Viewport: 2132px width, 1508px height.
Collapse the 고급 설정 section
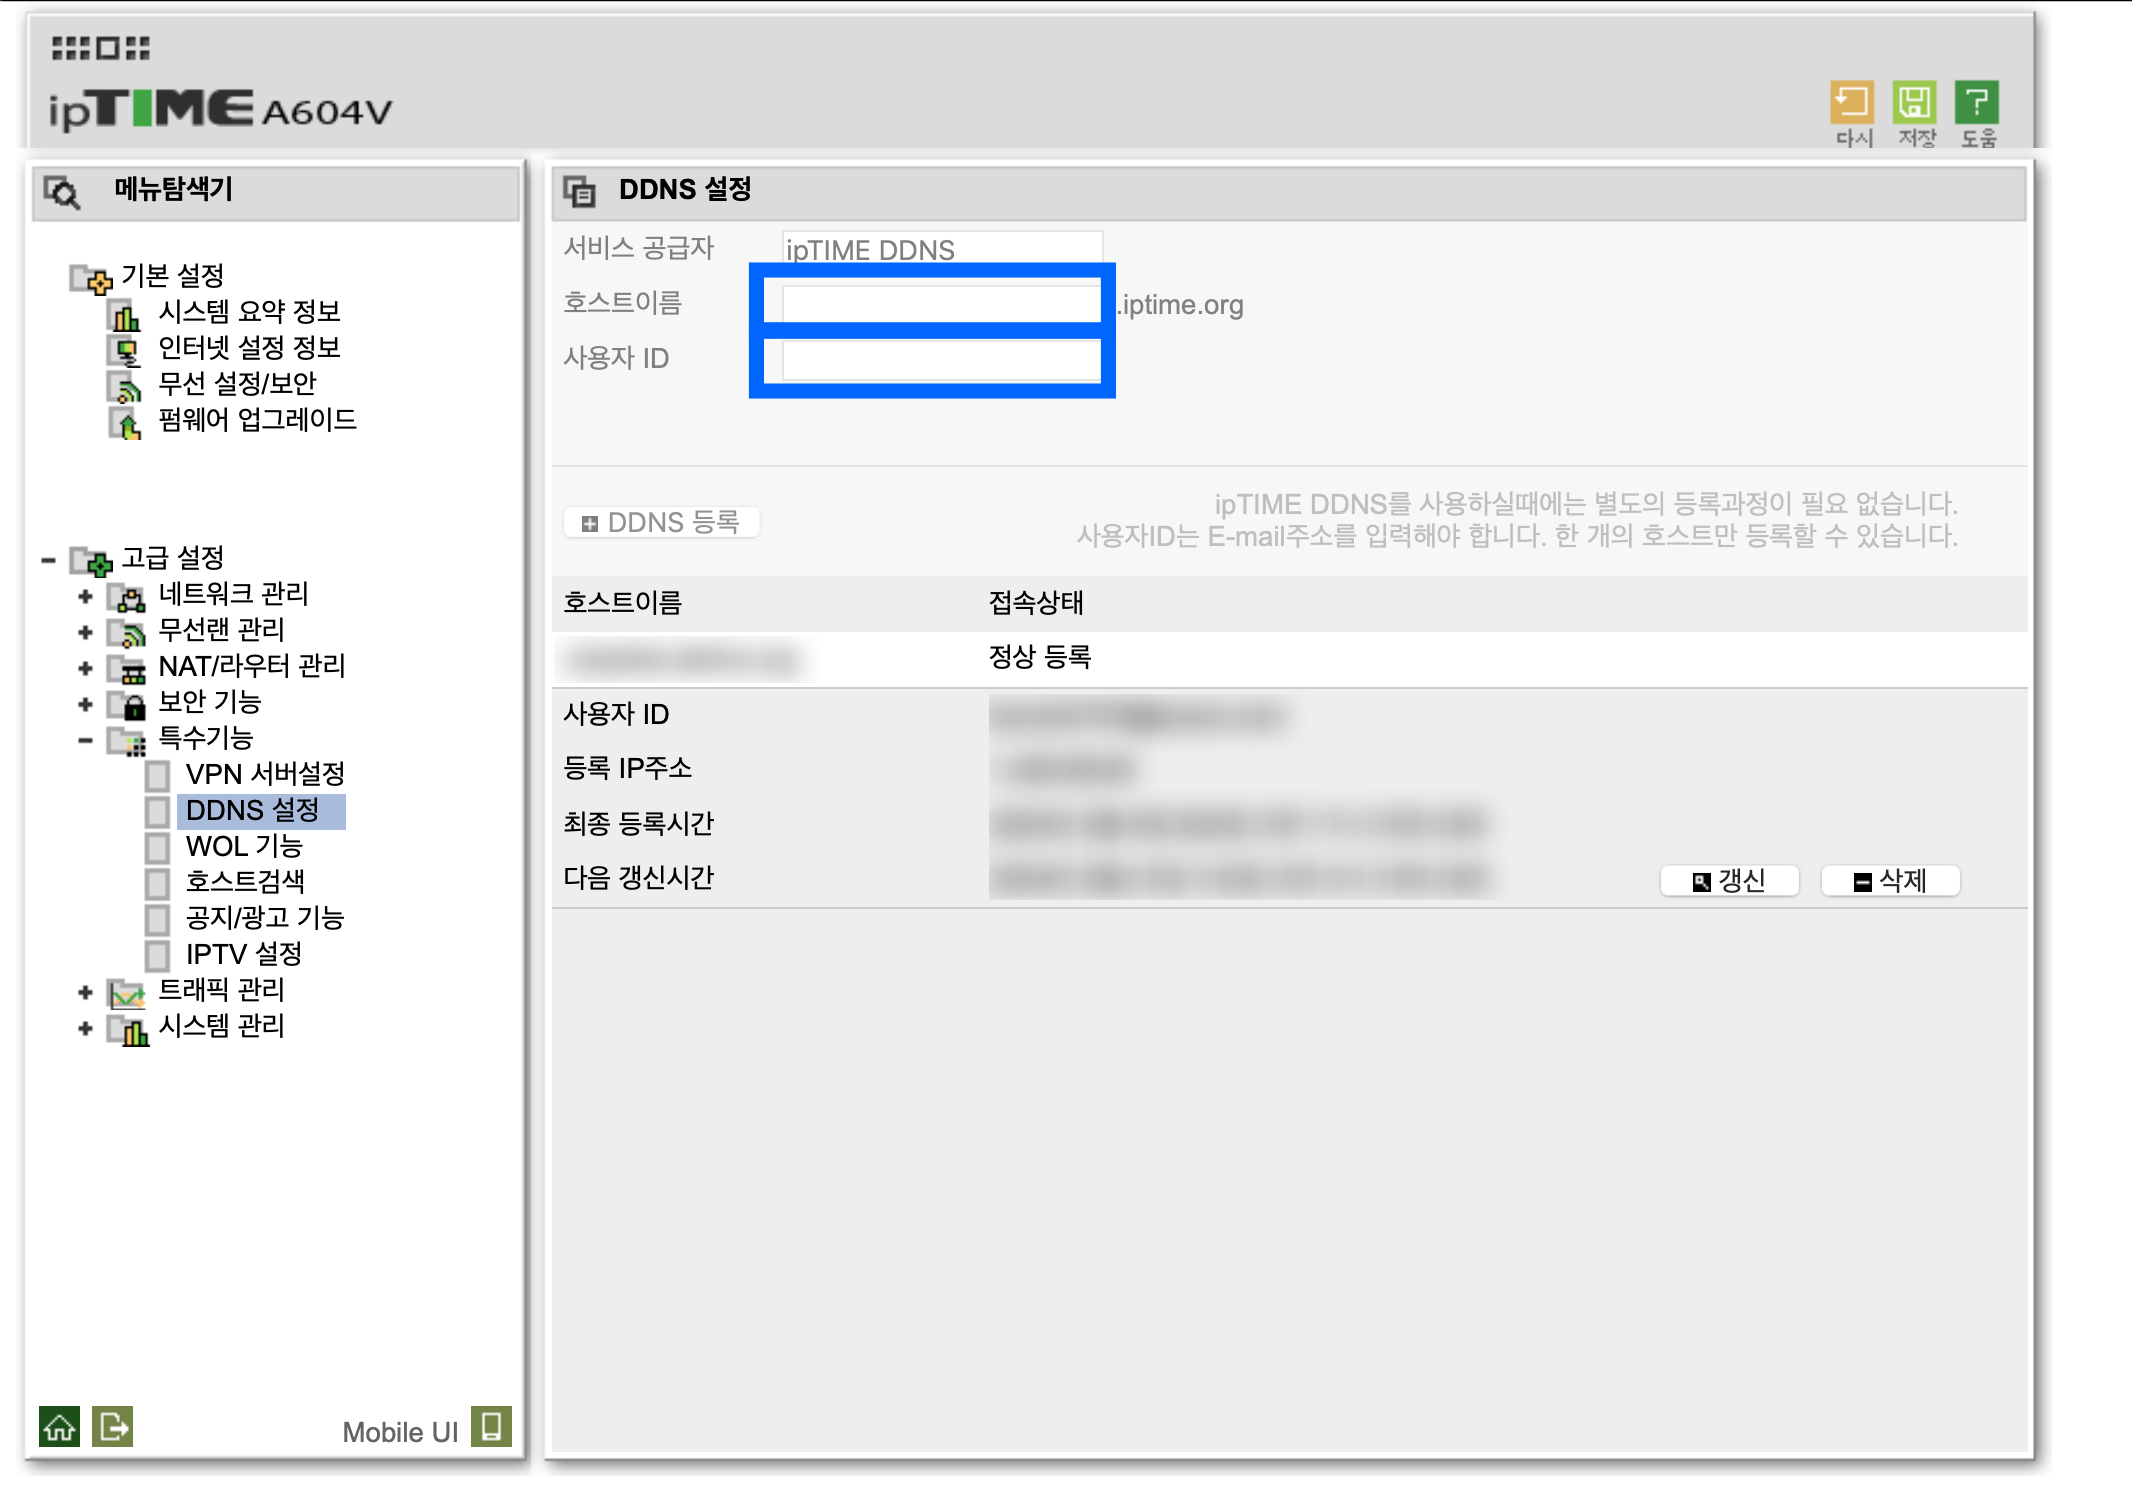point(48,560)
